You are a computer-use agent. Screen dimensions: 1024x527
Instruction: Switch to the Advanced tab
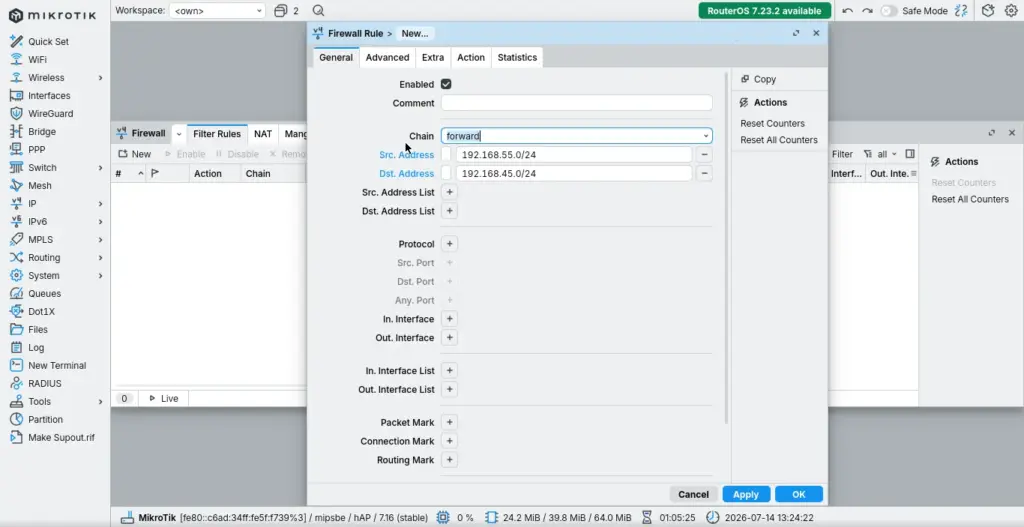[x=387, y=57]
